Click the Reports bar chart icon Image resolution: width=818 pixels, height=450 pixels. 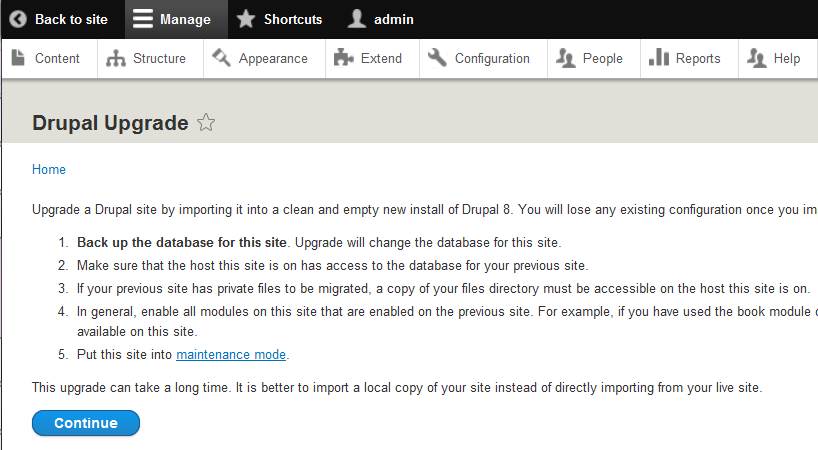[659, 58]
